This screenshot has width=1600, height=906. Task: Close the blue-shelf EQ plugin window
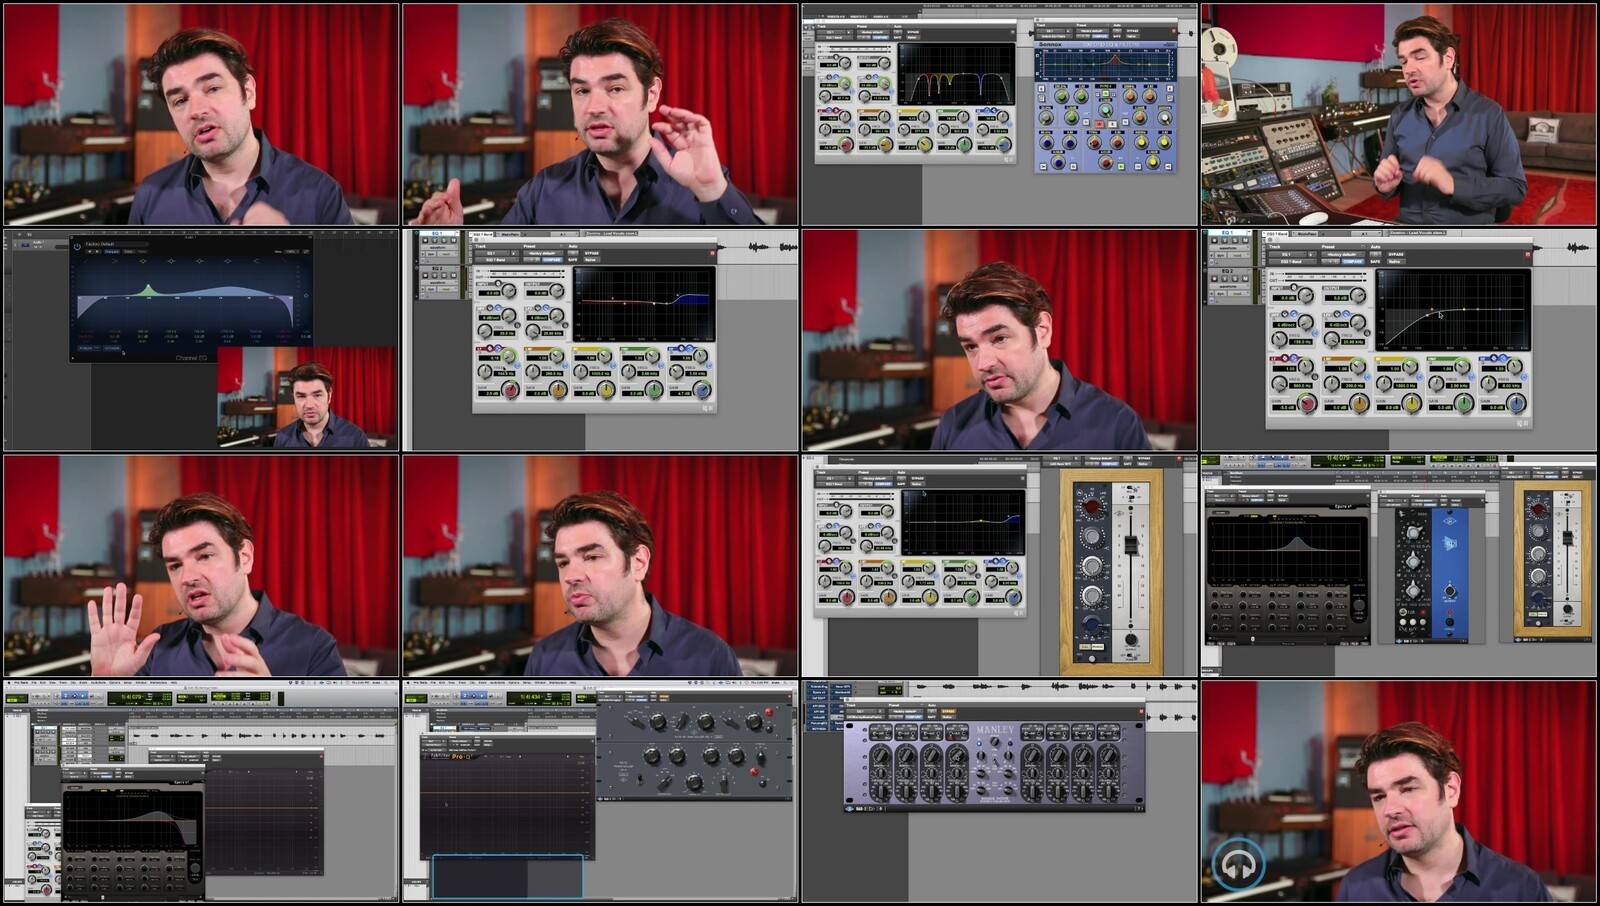tap(713, 254)
